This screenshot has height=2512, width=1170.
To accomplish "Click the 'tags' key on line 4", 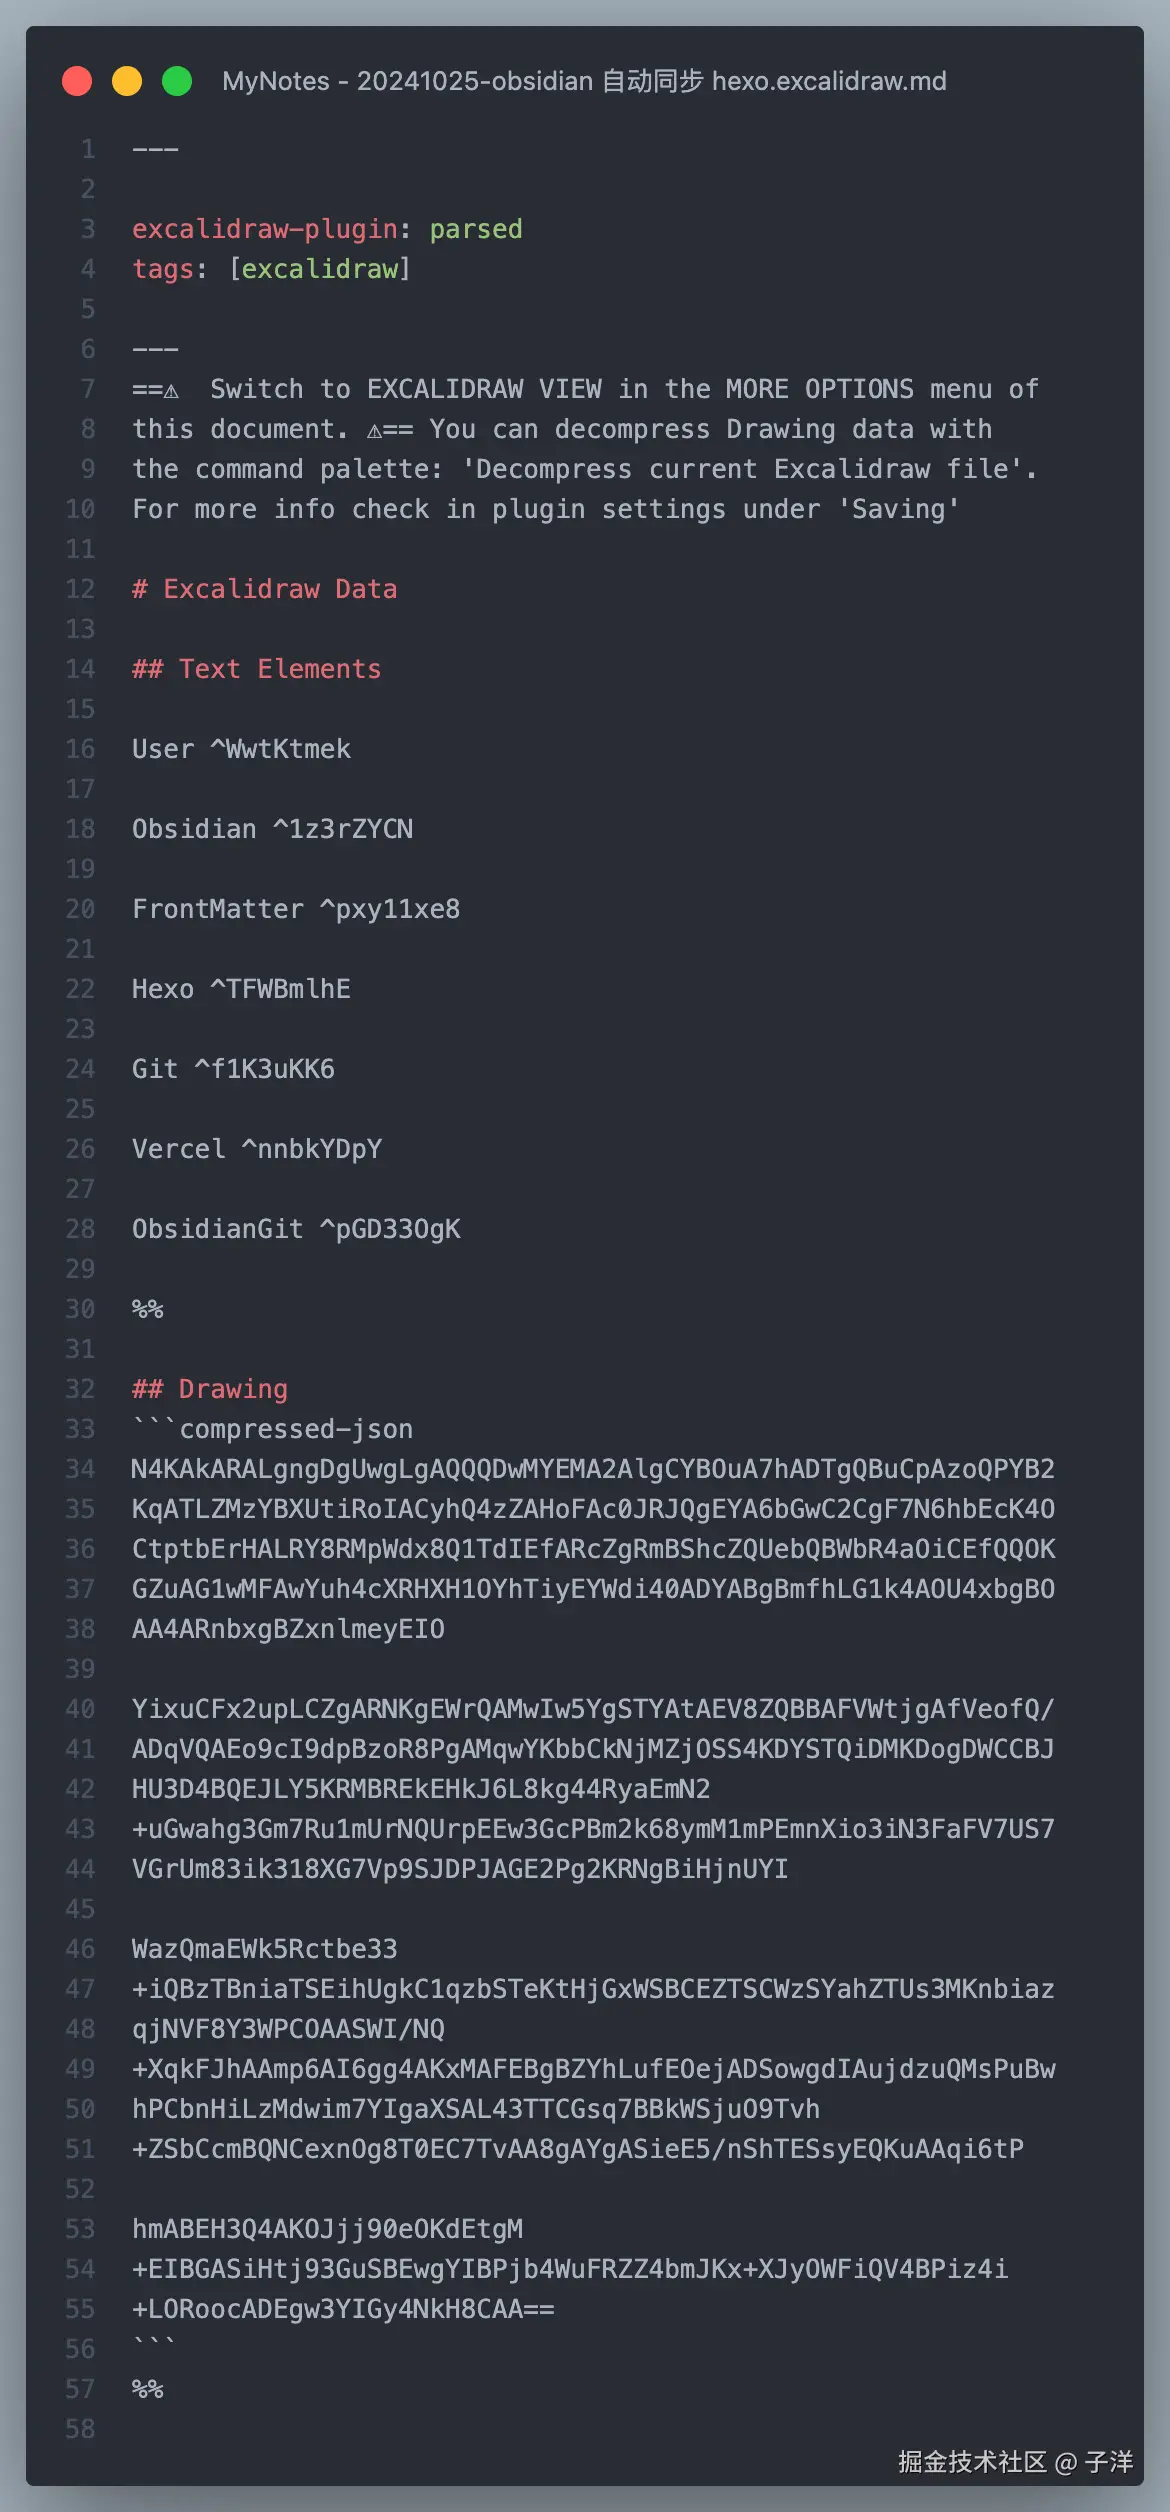I will tap(163, 269).
